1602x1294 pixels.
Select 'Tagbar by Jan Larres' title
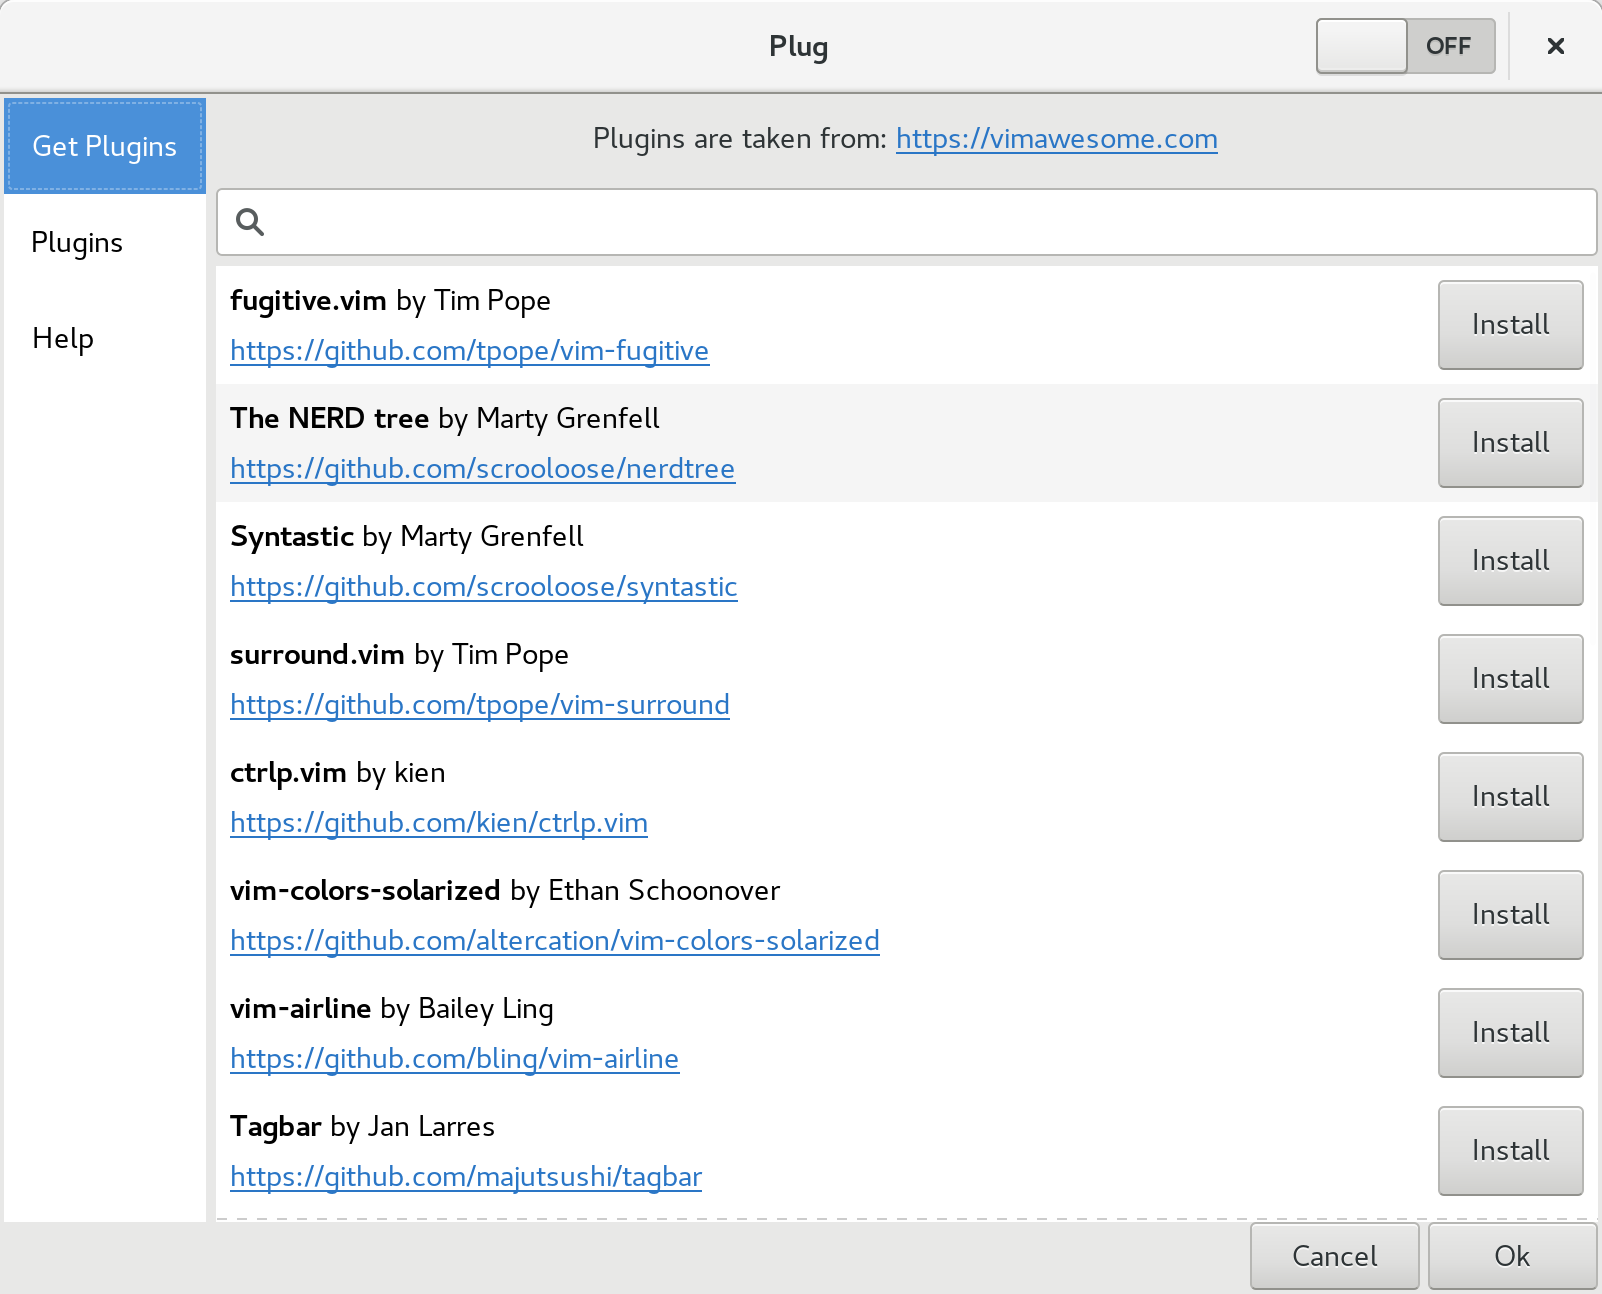click(x=362, y=1127)
